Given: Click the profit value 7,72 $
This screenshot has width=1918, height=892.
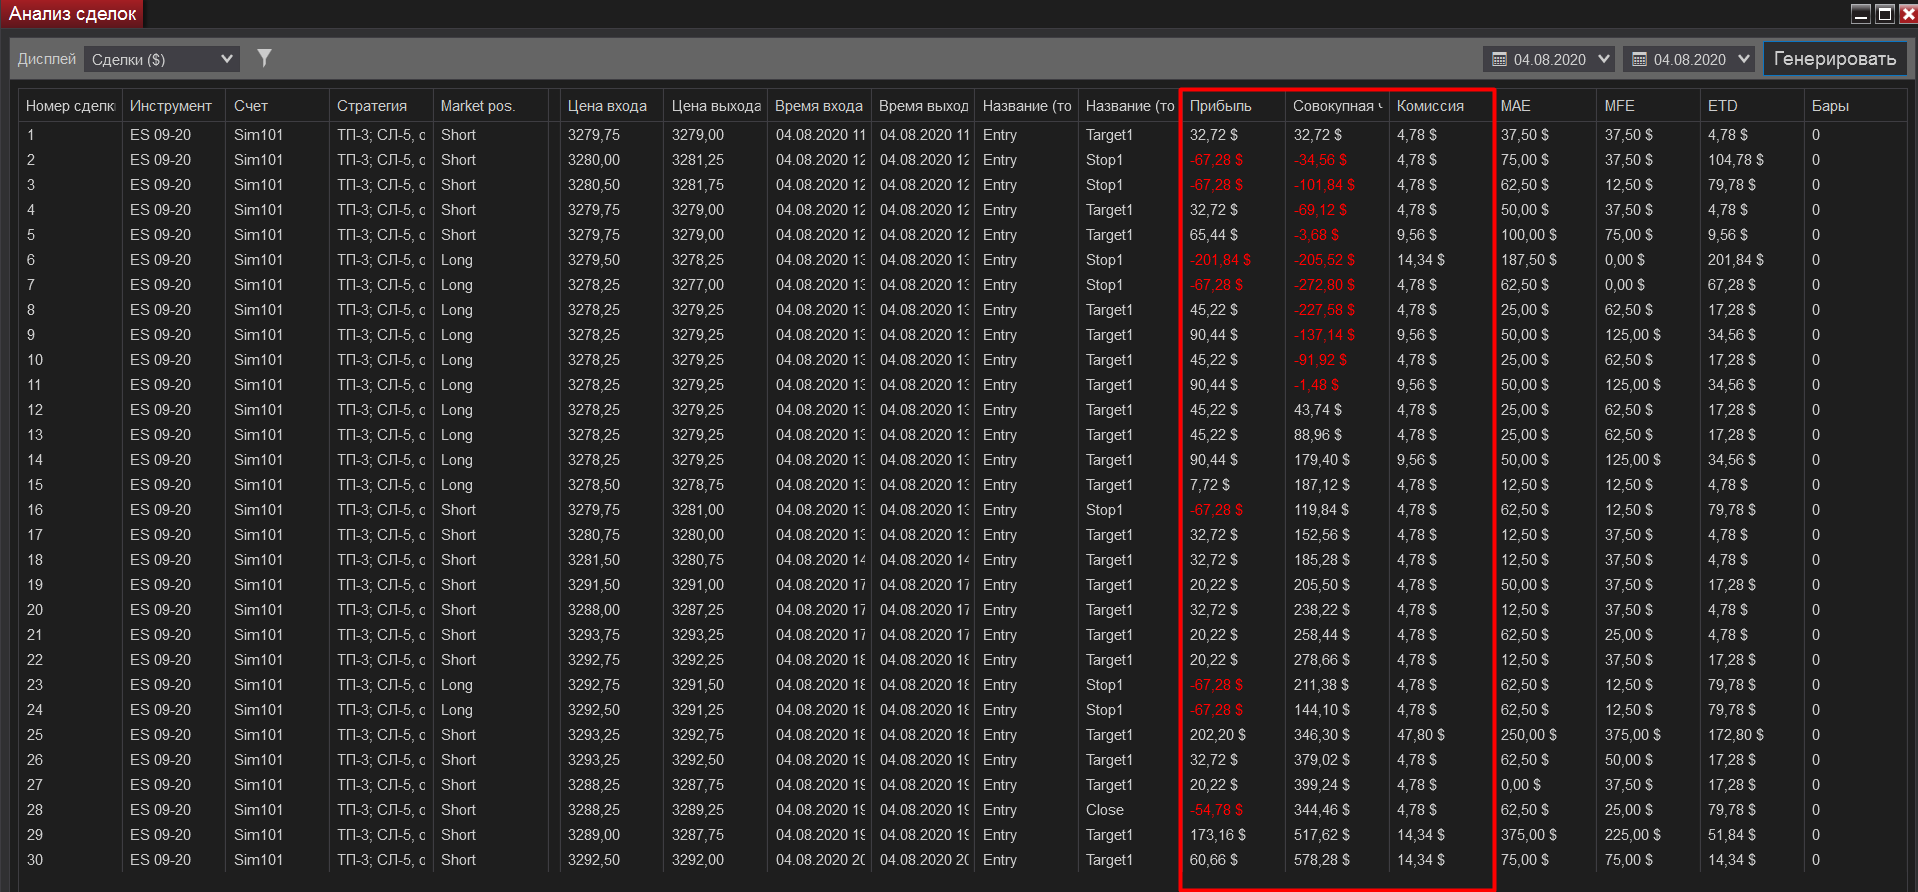Looking at the screenshot, I should click(x=1210, y=485).
